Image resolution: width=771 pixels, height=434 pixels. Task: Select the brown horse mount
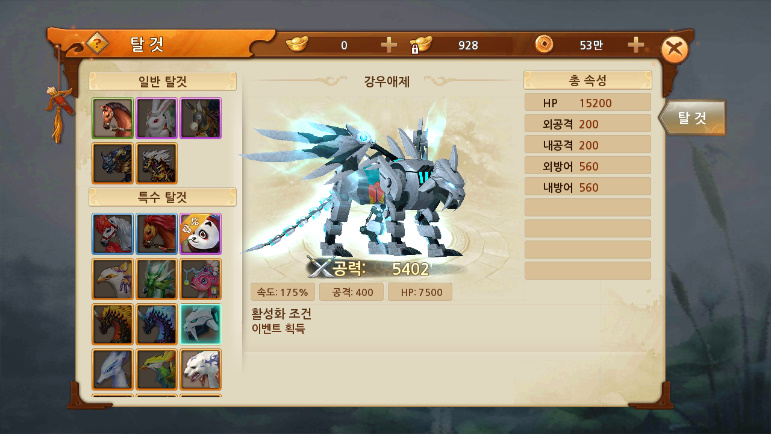point(113,118)
